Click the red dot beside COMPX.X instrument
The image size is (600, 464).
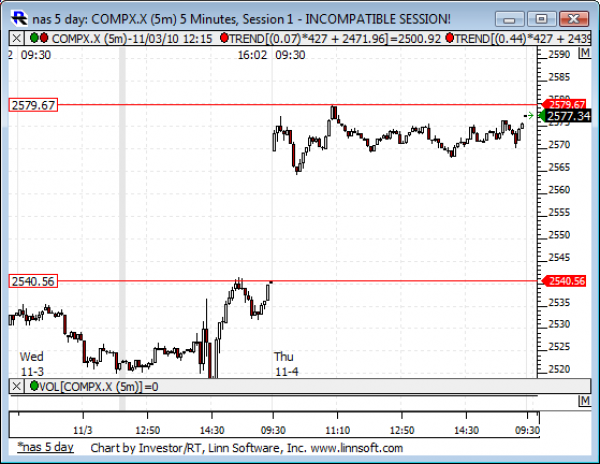pos(44,38)
